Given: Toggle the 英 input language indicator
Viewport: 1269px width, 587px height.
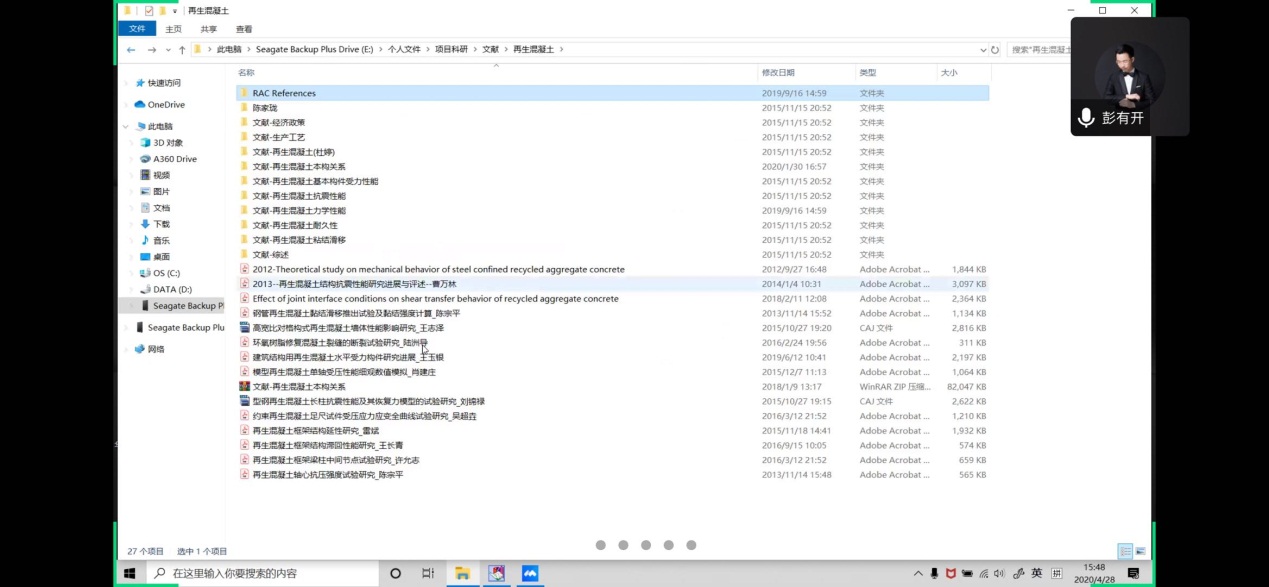Looking at the screenshot, I should click(x=1036, y=573).
